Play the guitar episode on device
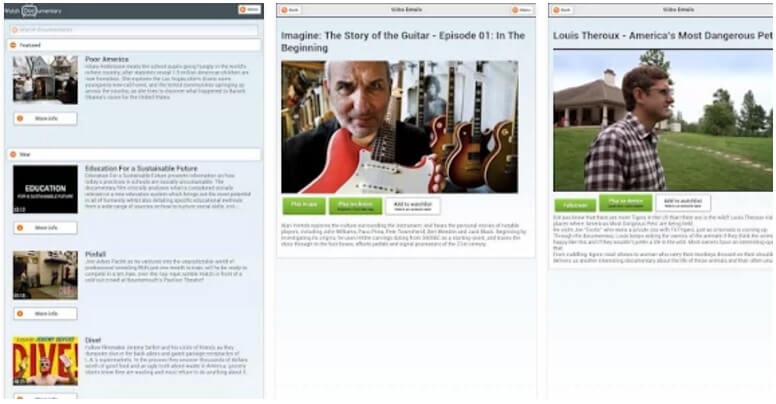The height and width of the screenshot is (404, 776). click(355, 206)
